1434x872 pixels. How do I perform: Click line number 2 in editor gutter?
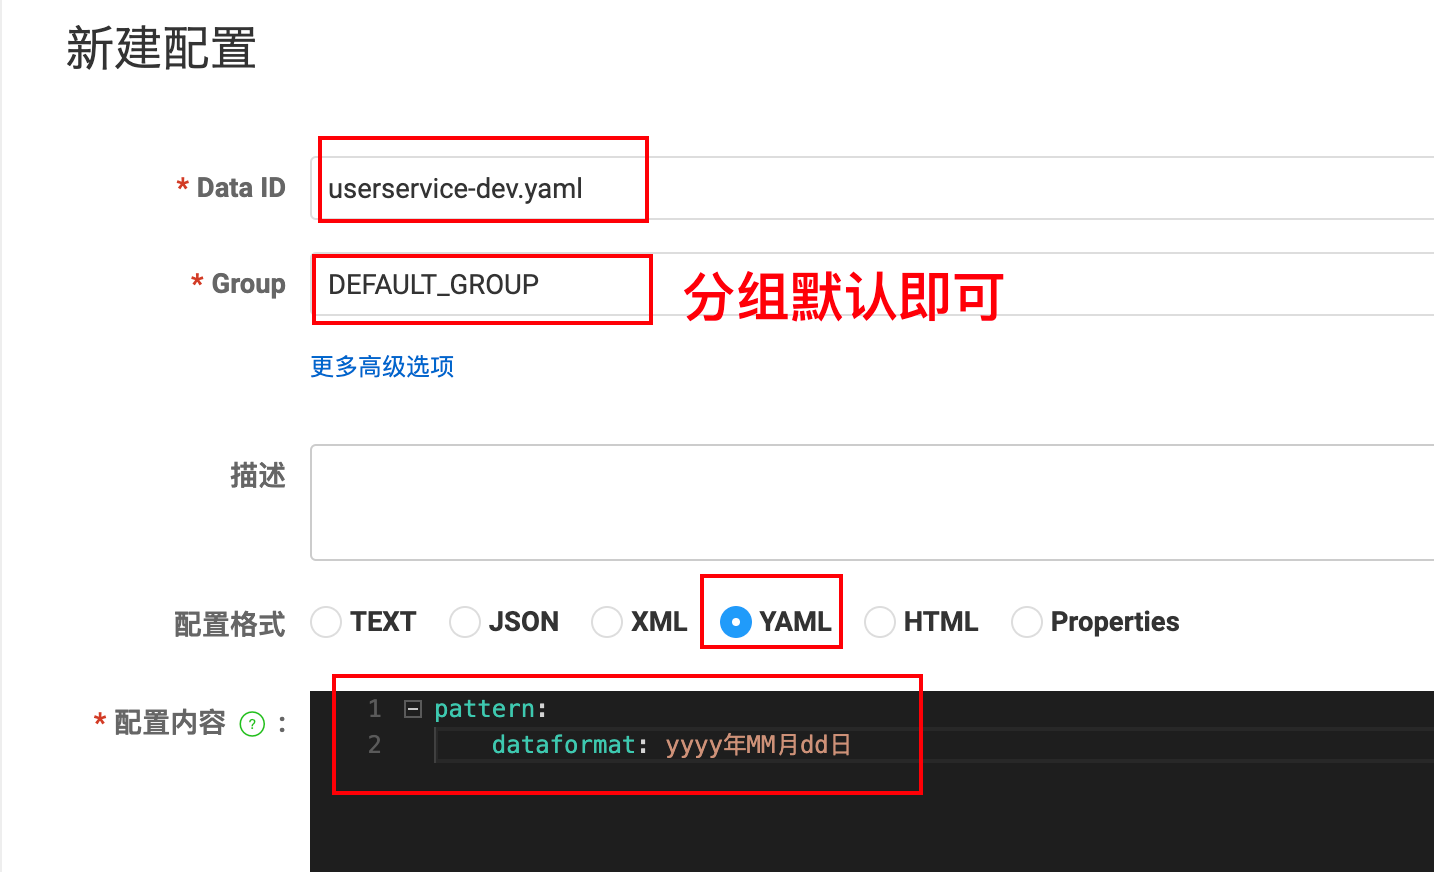click(375, 745)
